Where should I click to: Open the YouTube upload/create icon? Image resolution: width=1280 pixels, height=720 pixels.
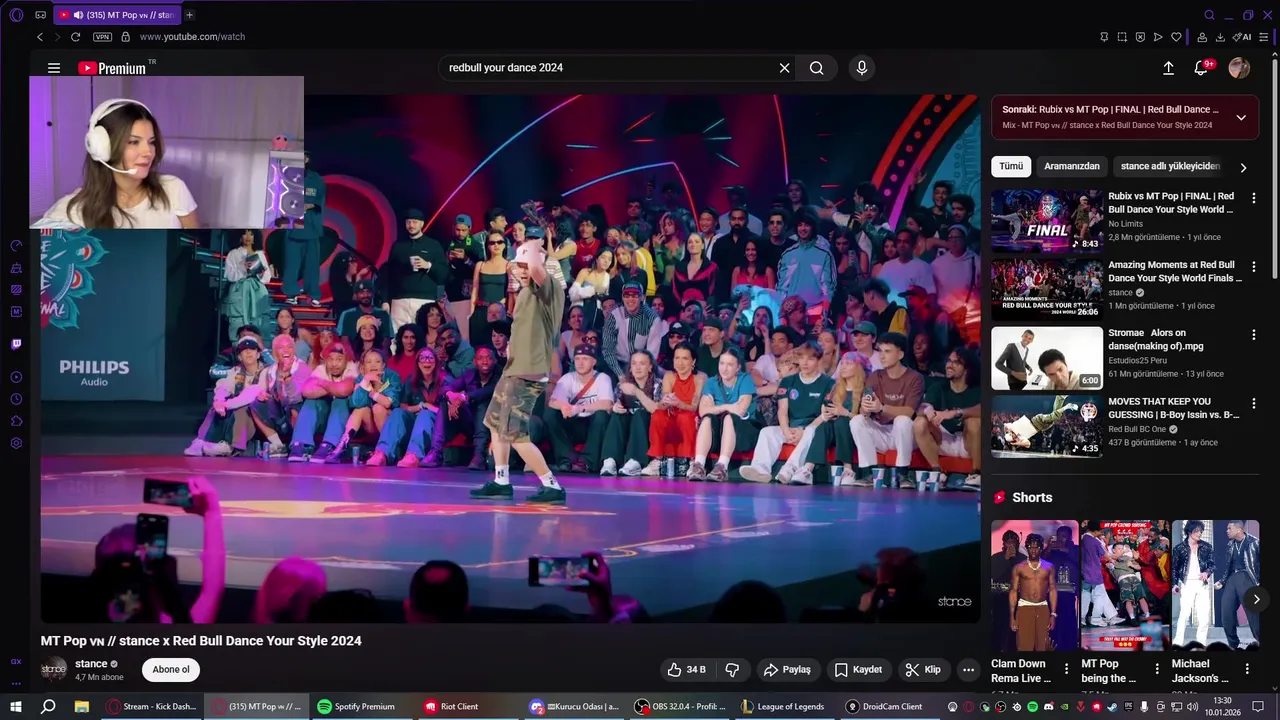[1168, 68]
